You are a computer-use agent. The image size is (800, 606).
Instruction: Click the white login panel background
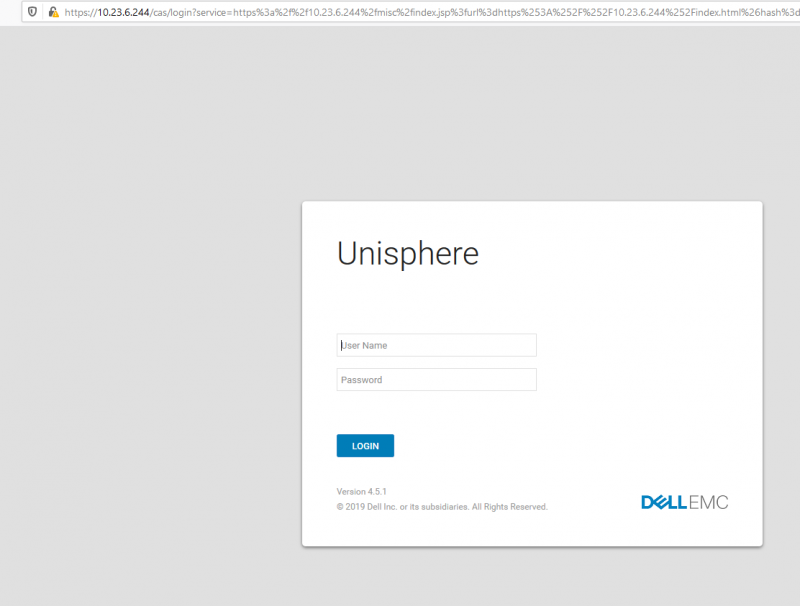coord(600,300)
